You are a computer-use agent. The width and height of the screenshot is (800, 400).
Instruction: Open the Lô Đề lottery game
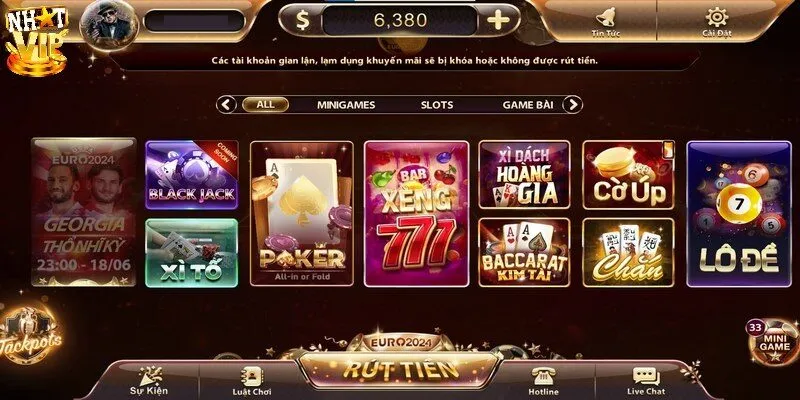pyautogui.click(x=739, y=214)
